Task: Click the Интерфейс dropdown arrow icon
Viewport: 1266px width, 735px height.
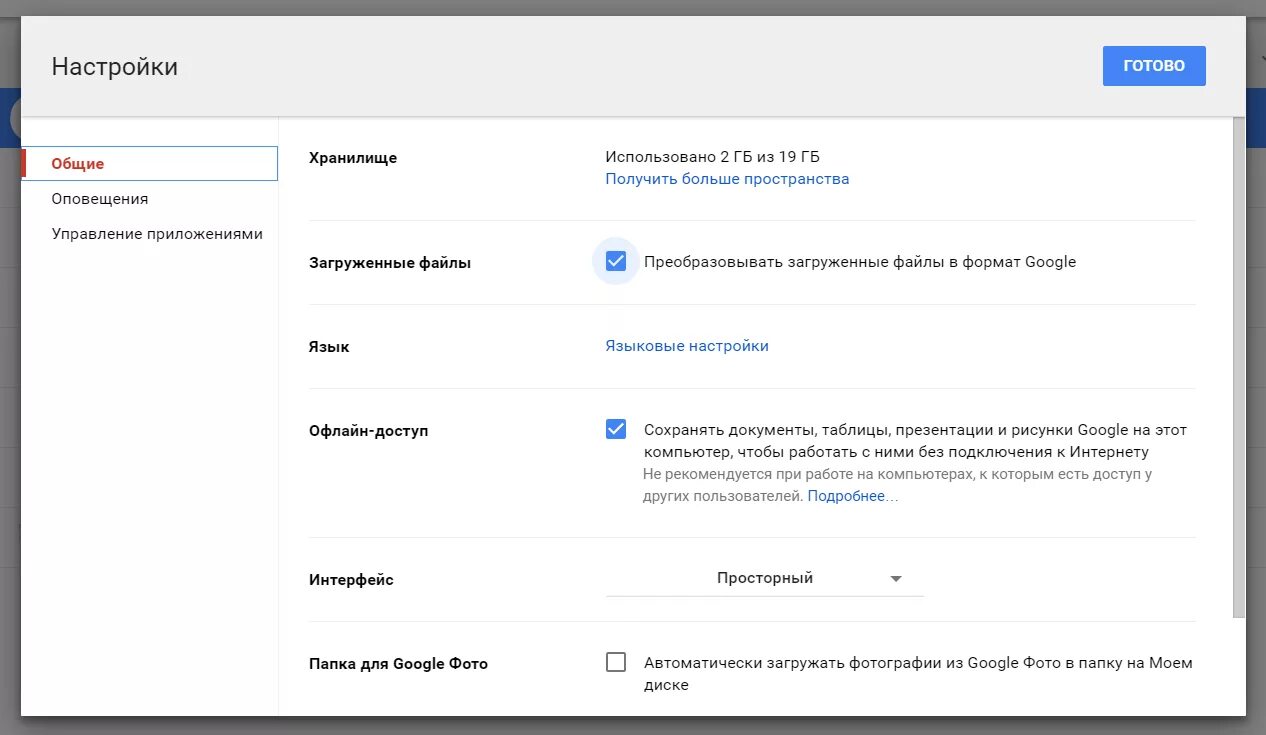Action: tap(896, 579)
